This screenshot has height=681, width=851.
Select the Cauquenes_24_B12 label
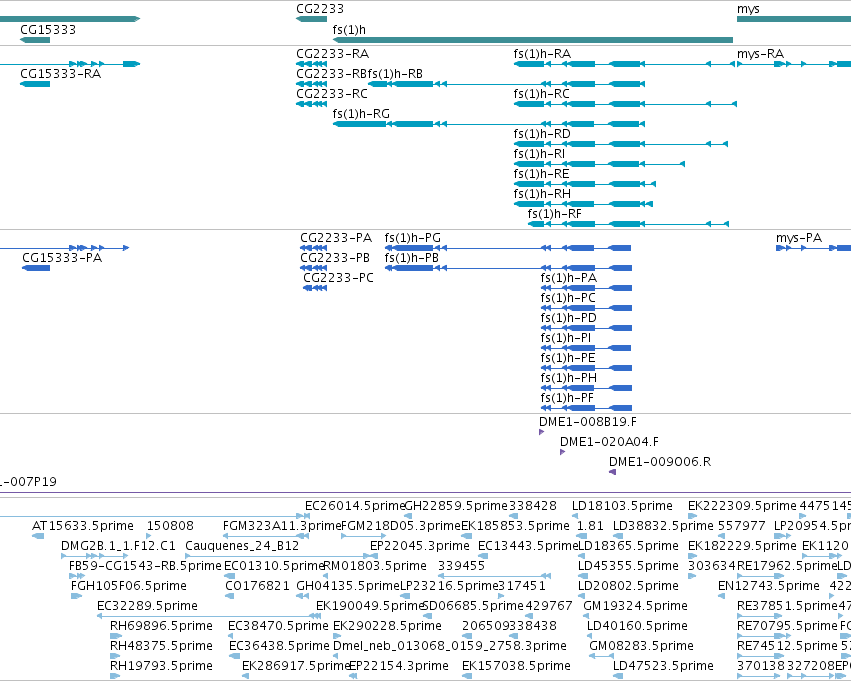point(242,546)
